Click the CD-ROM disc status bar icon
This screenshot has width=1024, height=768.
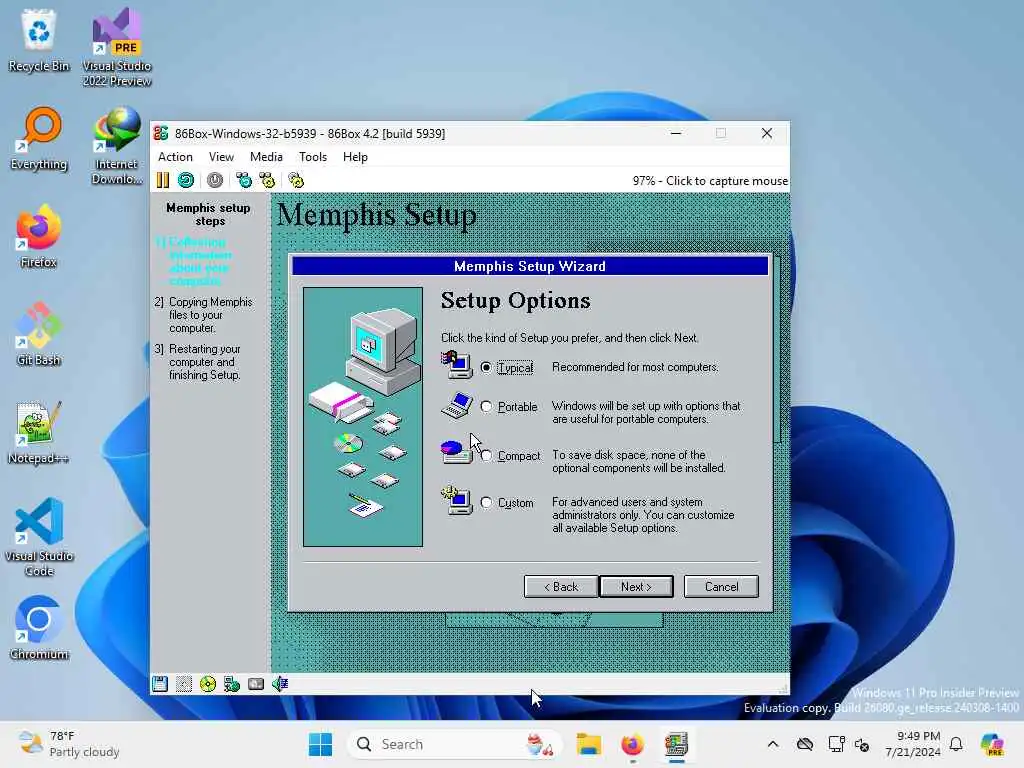coord(208,684)
